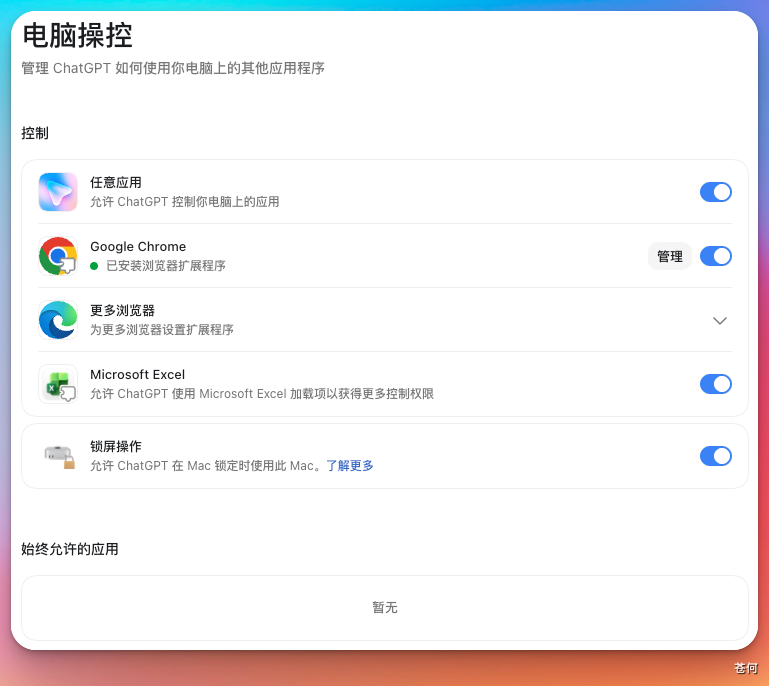Image resolution: width=769 pixels, height=686 pixels.
Task: Turn off the Google Chrome toggle
Action: 716,256
